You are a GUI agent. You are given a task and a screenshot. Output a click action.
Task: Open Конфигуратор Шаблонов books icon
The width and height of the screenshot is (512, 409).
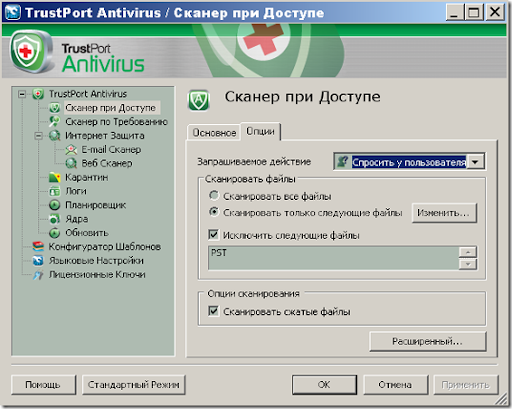38,247
